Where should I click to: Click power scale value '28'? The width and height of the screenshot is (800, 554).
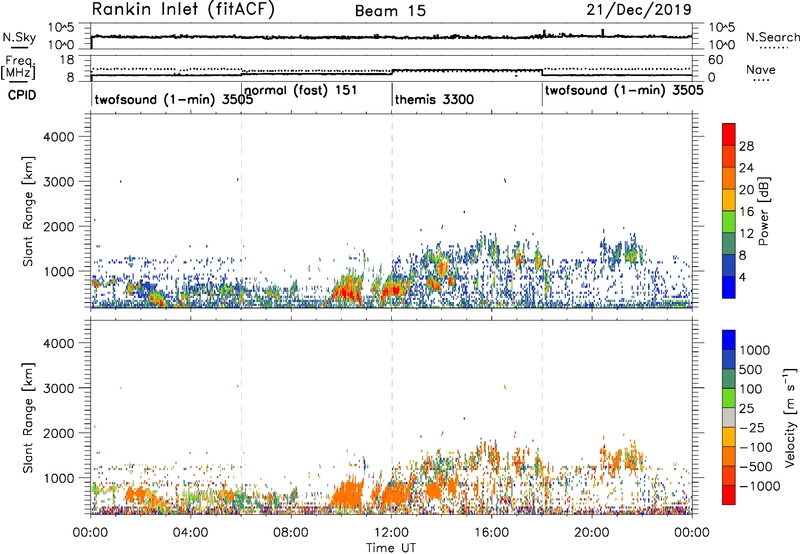[746, 146]
